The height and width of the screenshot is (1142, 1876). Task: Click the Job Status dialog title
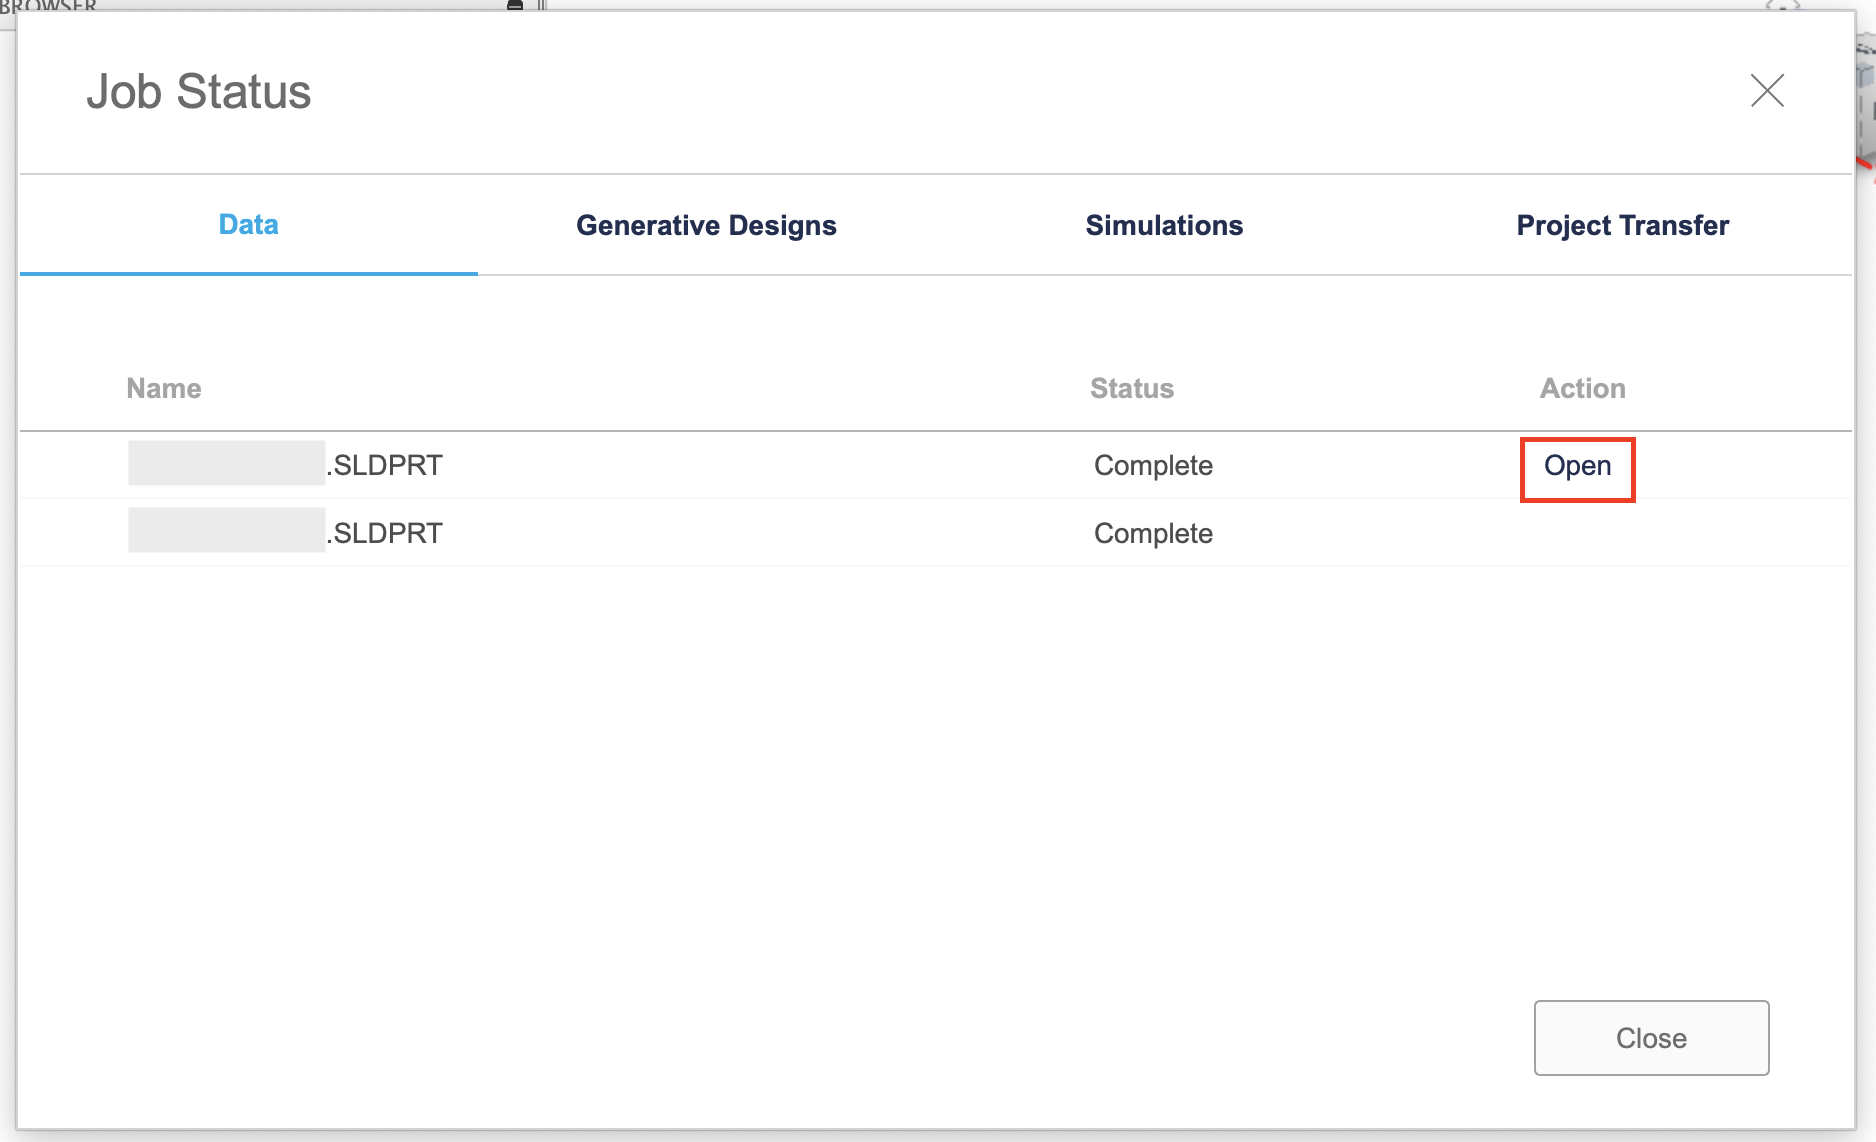tap(199, 92)
